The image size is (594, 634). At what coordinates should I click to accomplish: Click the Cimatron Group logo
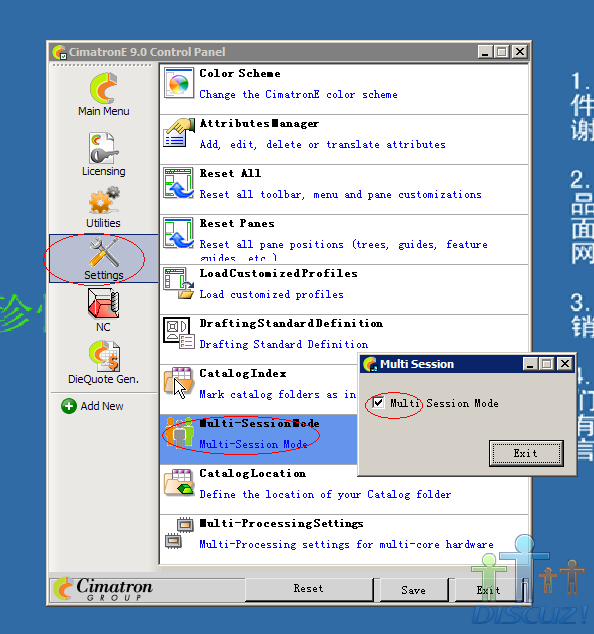click(x=104, y=590)
